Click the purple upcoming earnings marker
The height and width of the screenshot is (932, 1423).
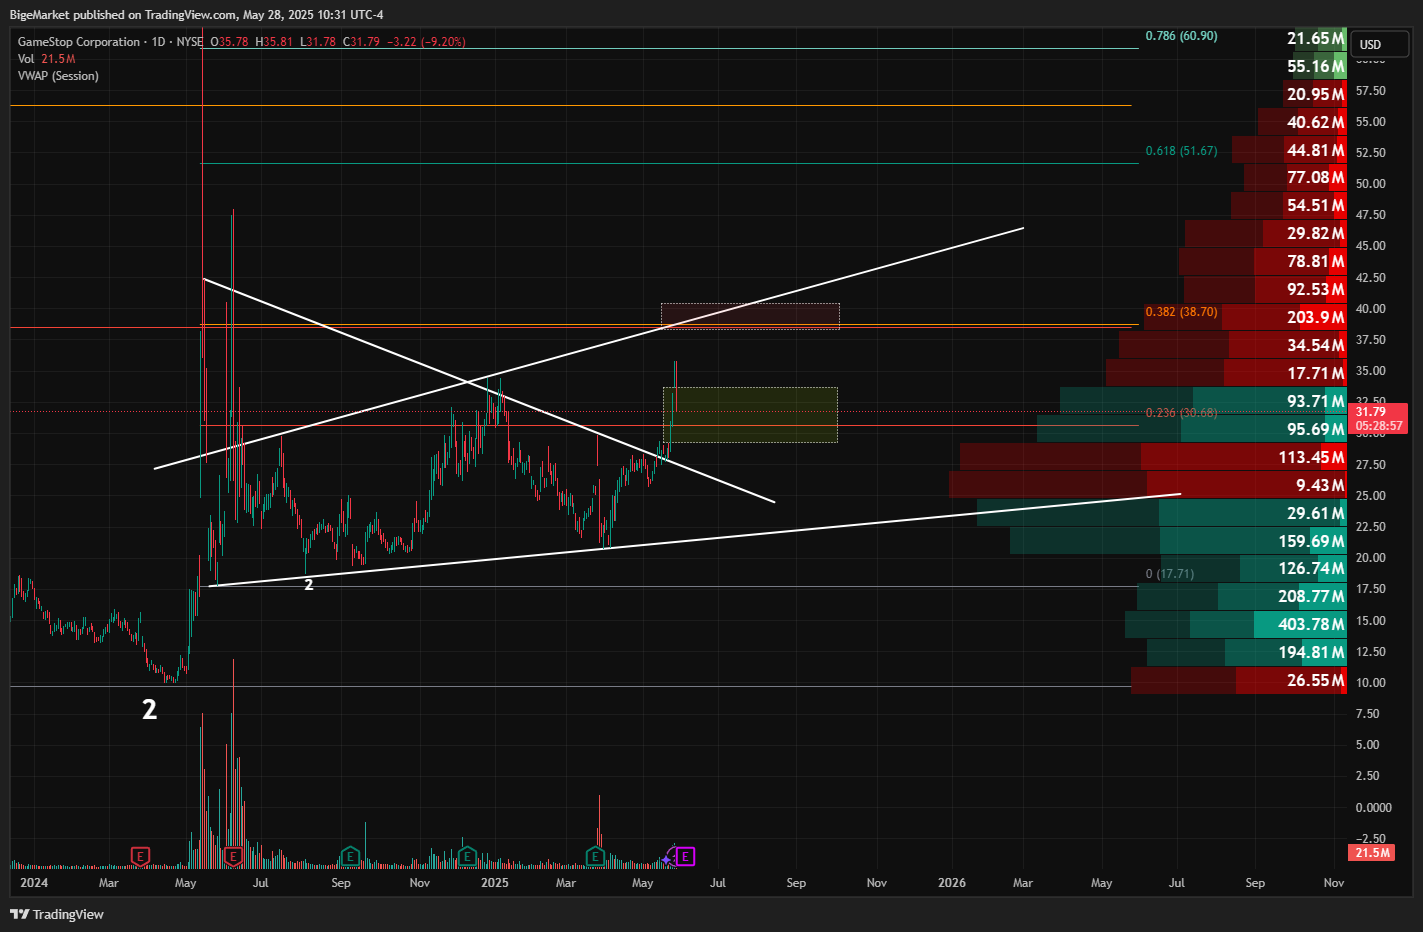(685, 856)
